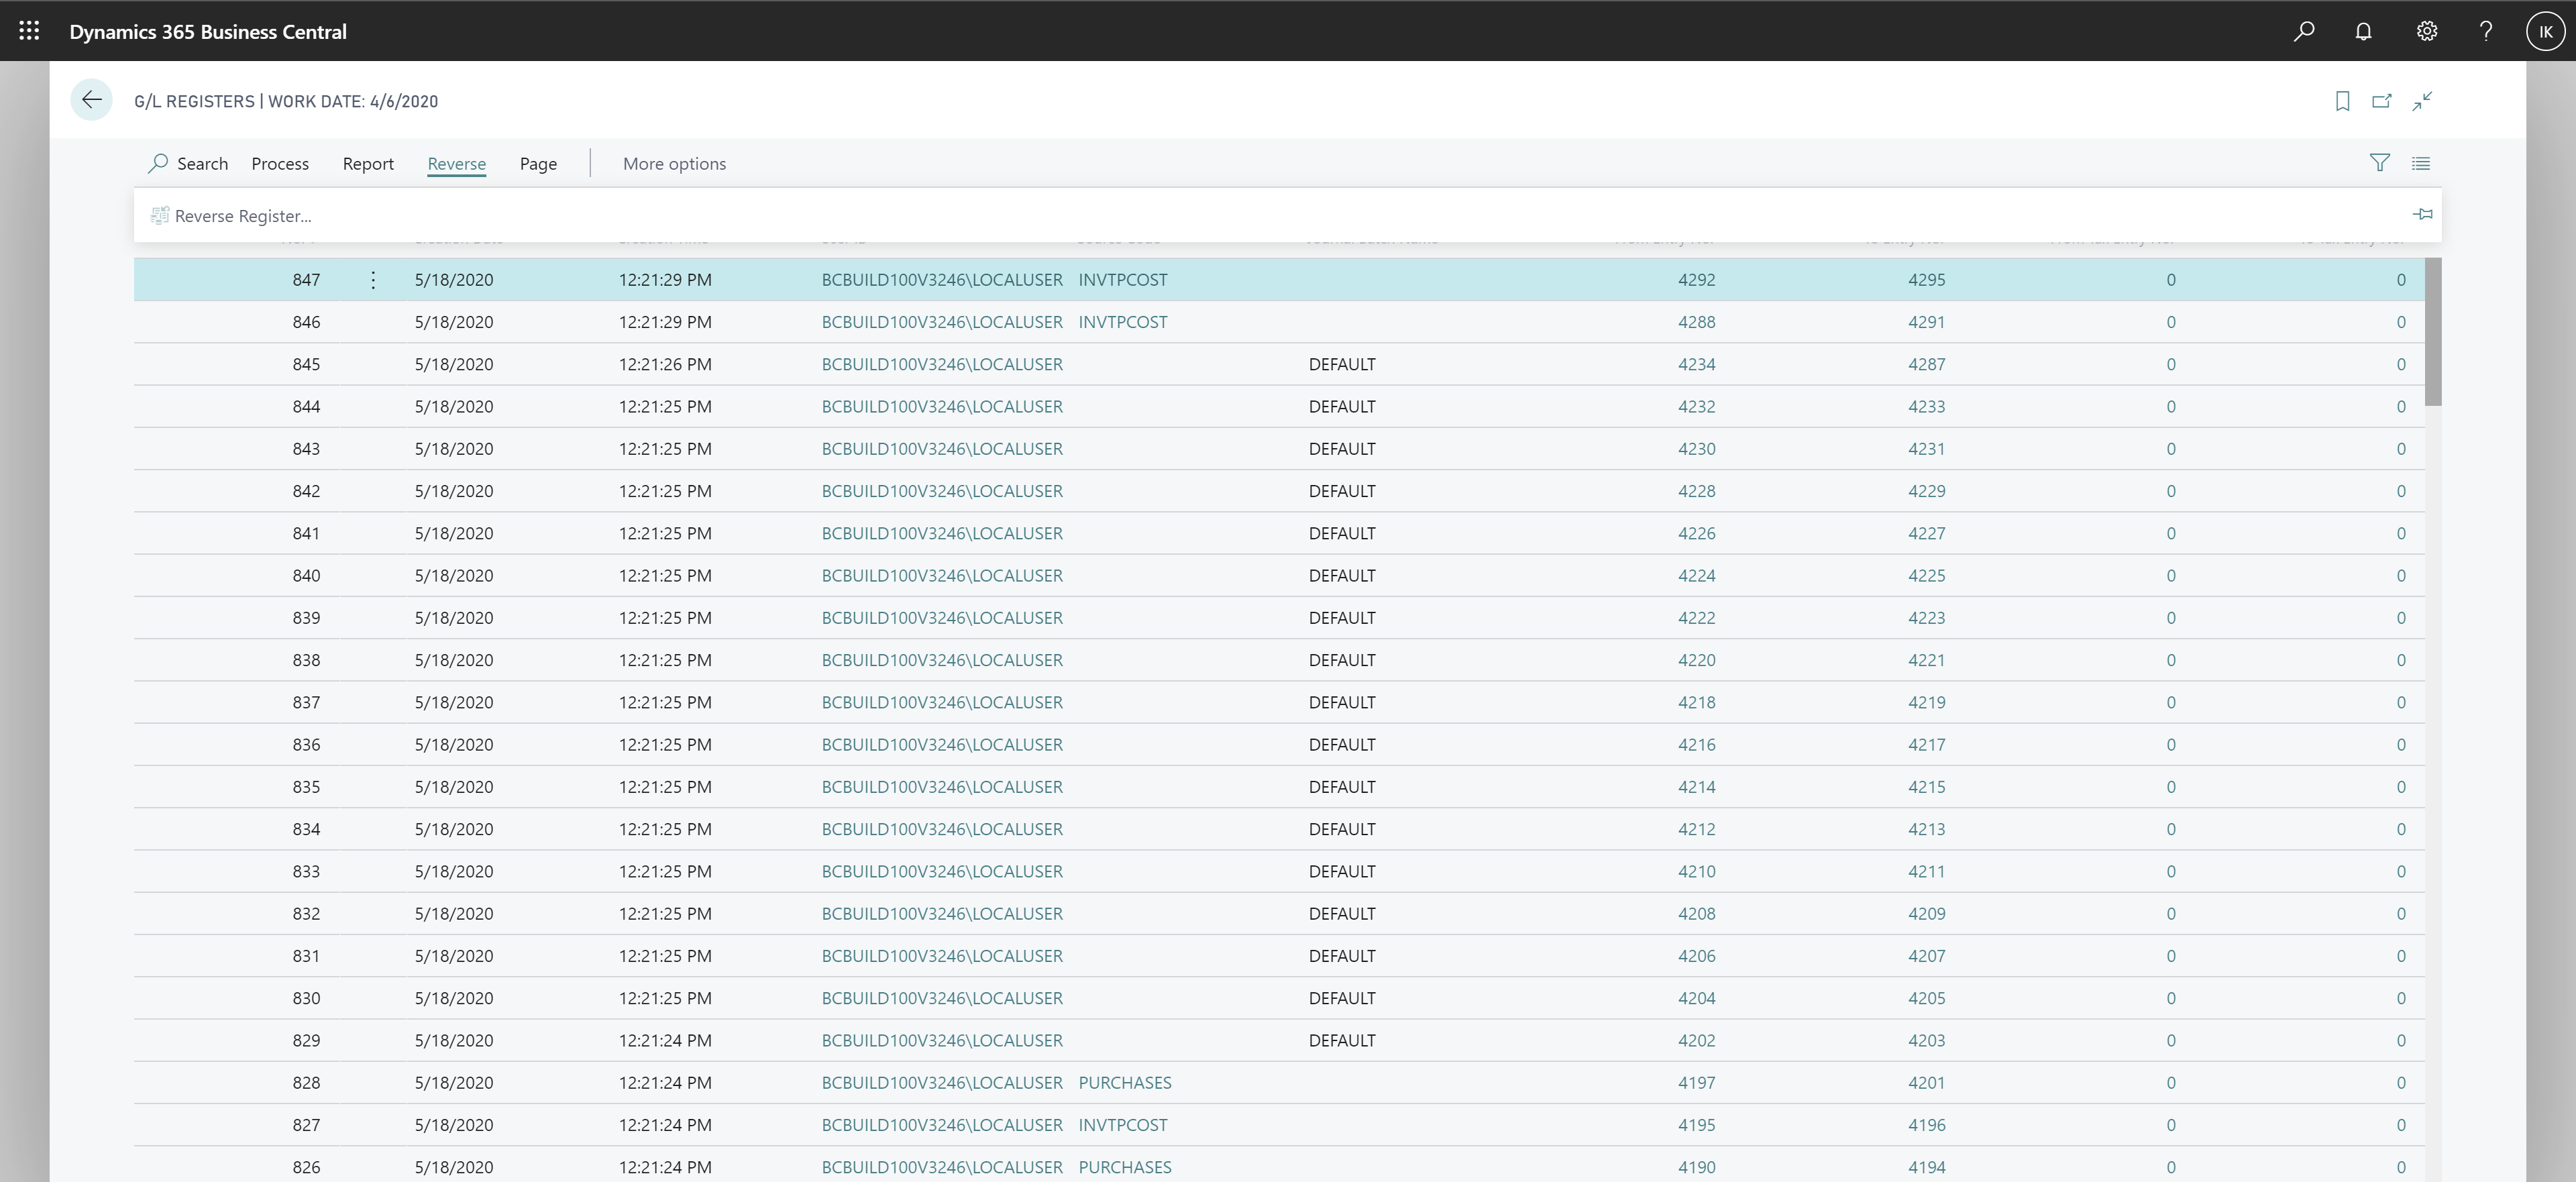Click the Reverse Register button
2576x1182 pixels.
coord(241,215)
